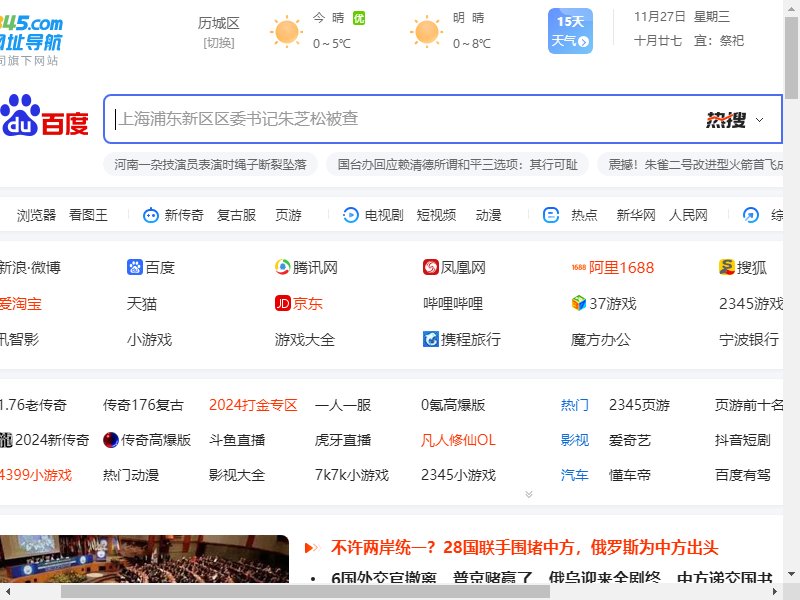Open the 爱奇艺 link
800x600 pixels.
click(630, 440)
